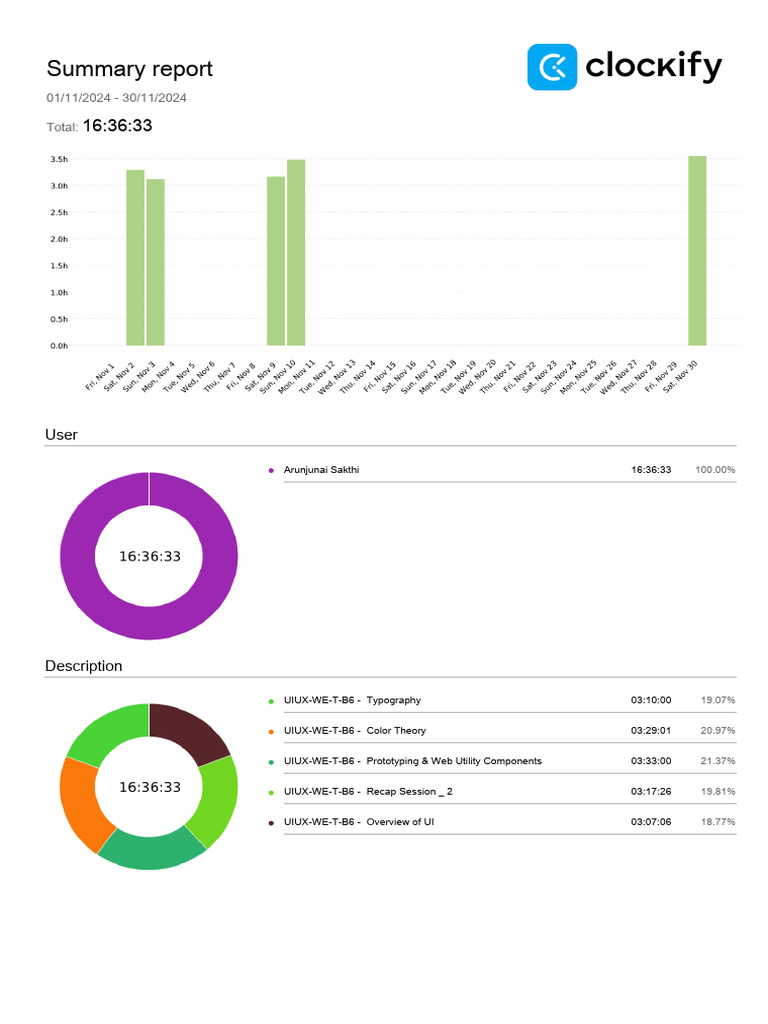Click the orange dot beside Color Theory

[271, 731]
